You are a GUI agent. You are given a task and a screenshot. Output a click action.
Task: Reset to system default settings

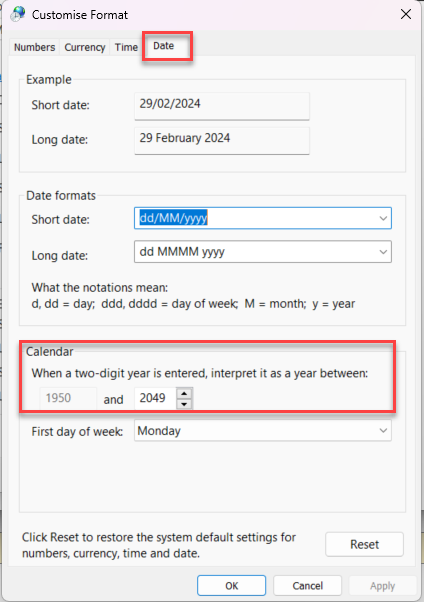click(x=364, y=544)
